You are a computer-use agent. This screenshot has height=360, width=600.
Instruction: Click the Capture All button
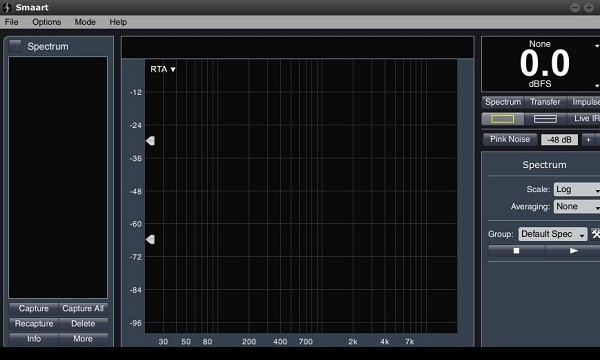pos(83,308)
